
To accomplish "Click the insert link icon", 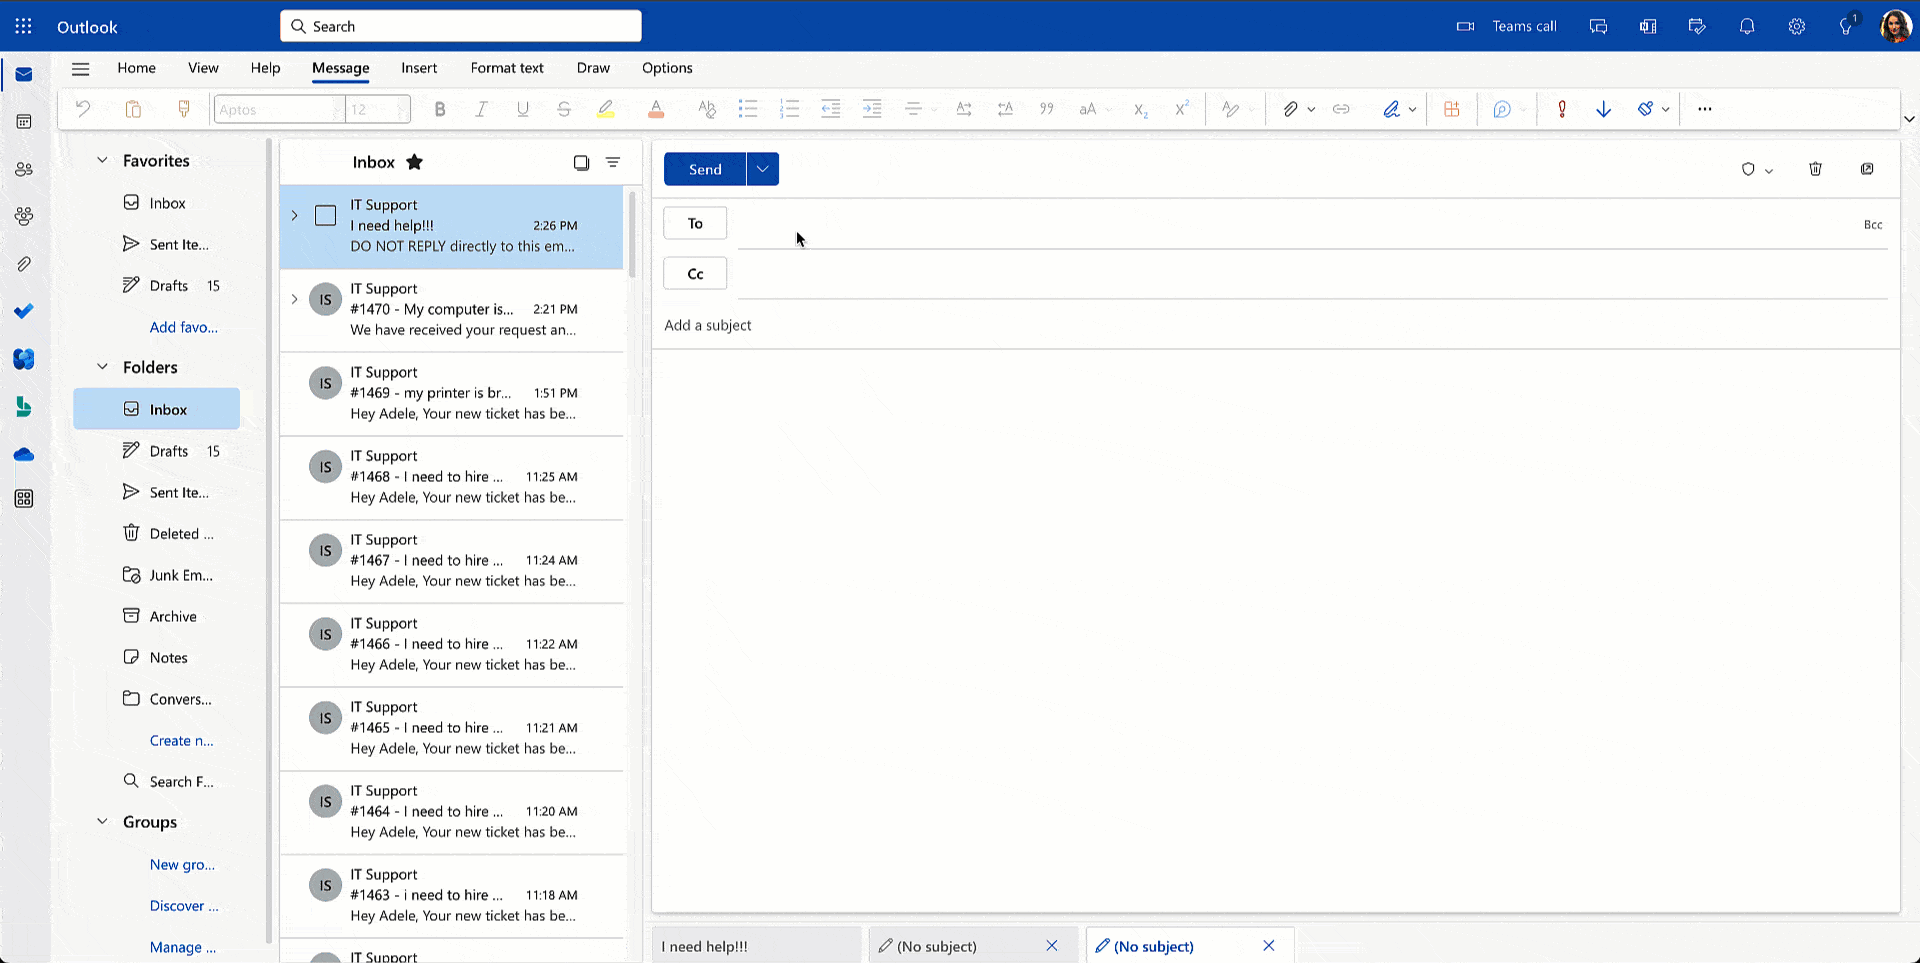I will [1341, 109].
